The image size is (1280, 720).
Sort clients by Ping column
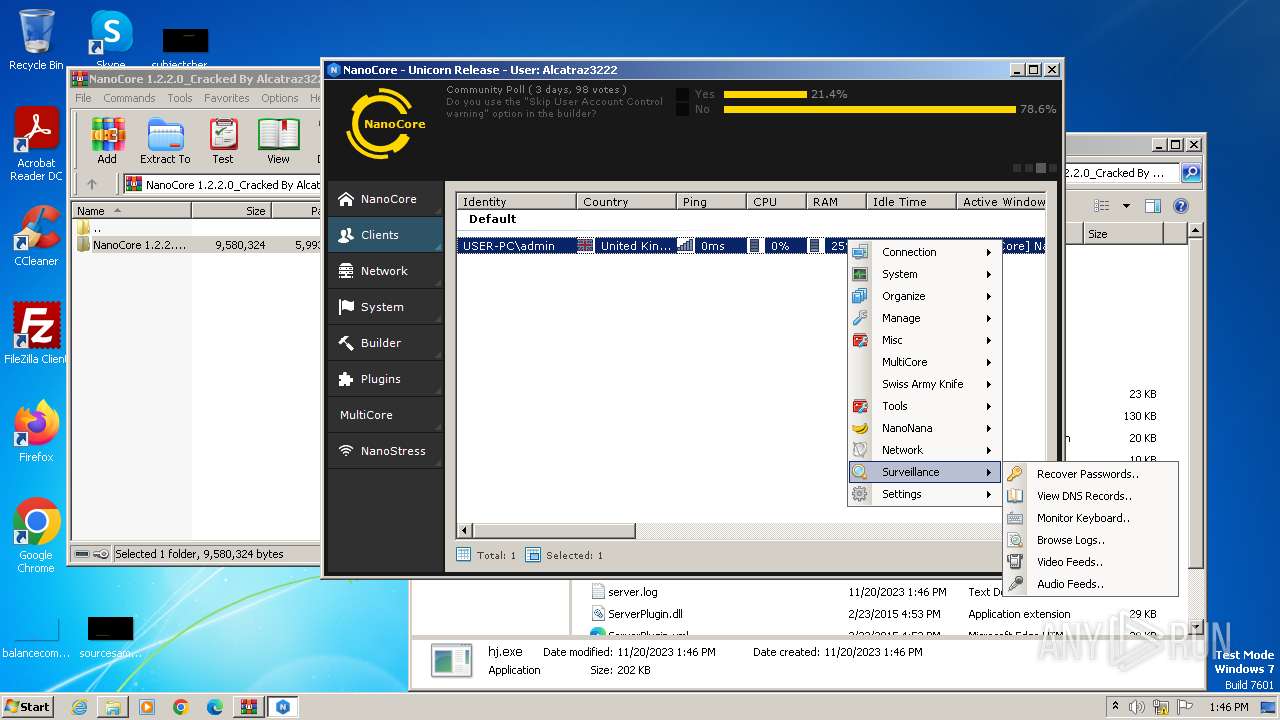coord(712,201)
